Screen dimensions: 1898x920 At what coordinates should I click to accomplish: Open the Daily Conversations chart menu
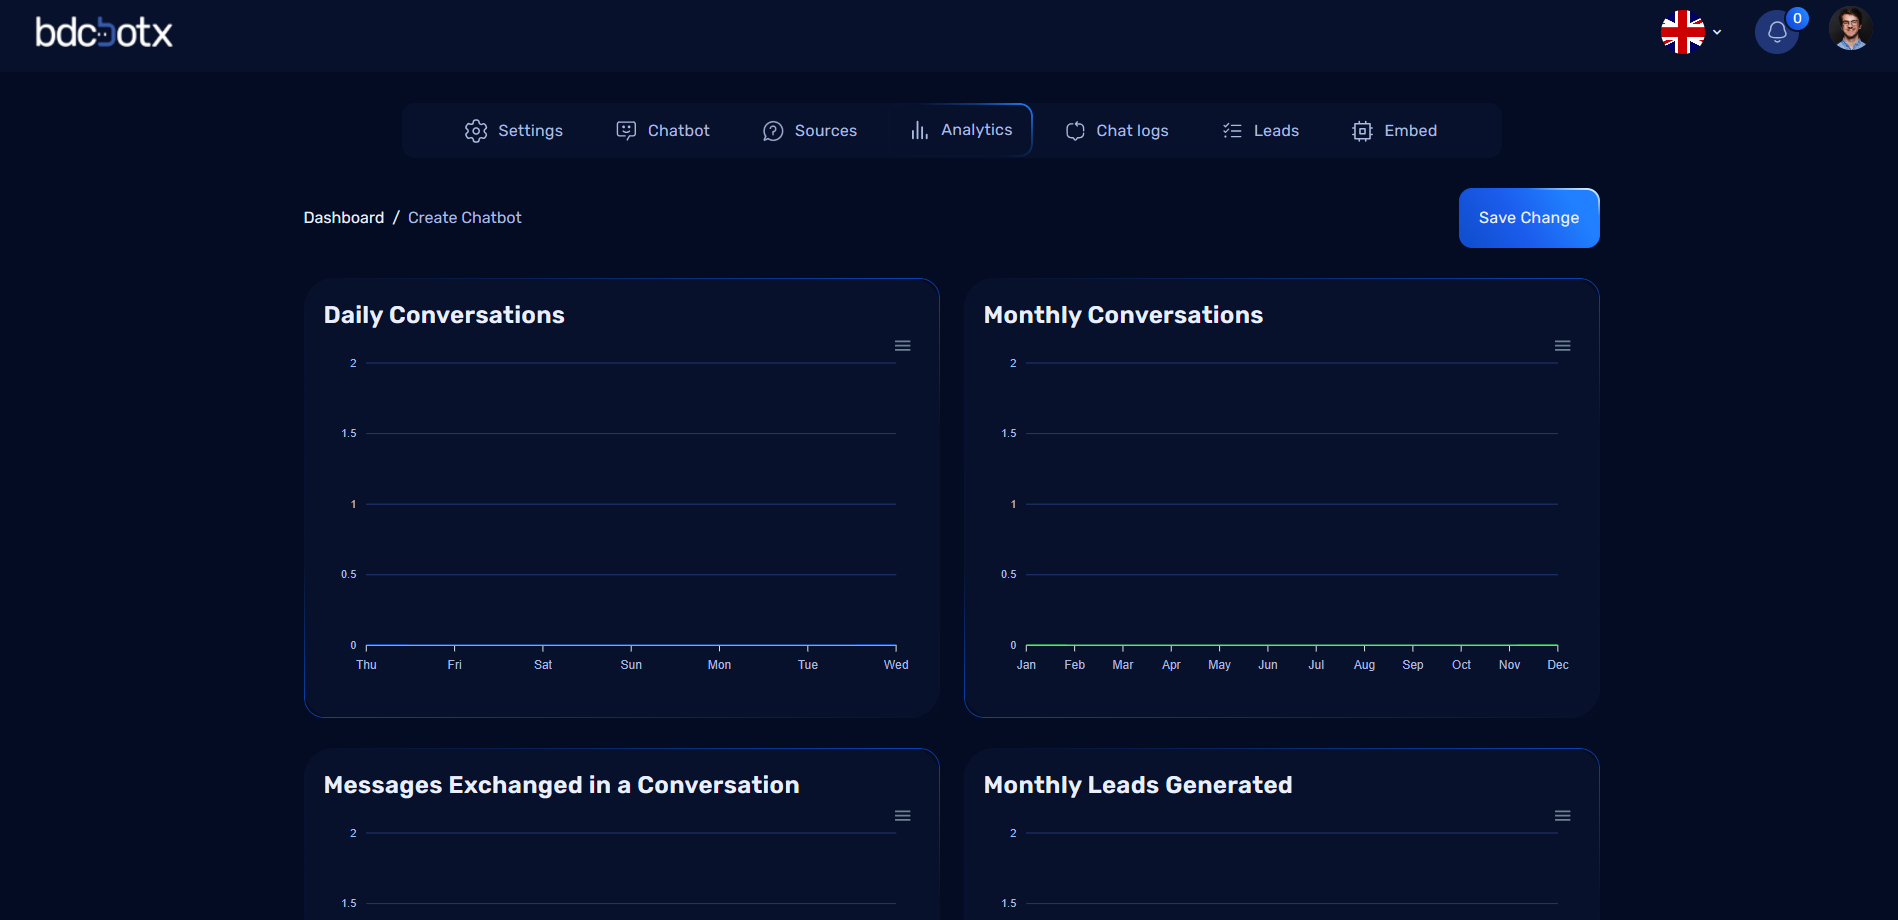click(902, 345)
